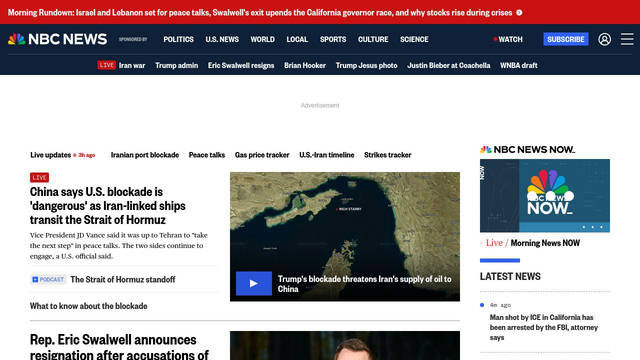Open Justin Bieber at Coachella topic
The width and height of the screenshot is (640, 360).
click(x=449, y=65)
